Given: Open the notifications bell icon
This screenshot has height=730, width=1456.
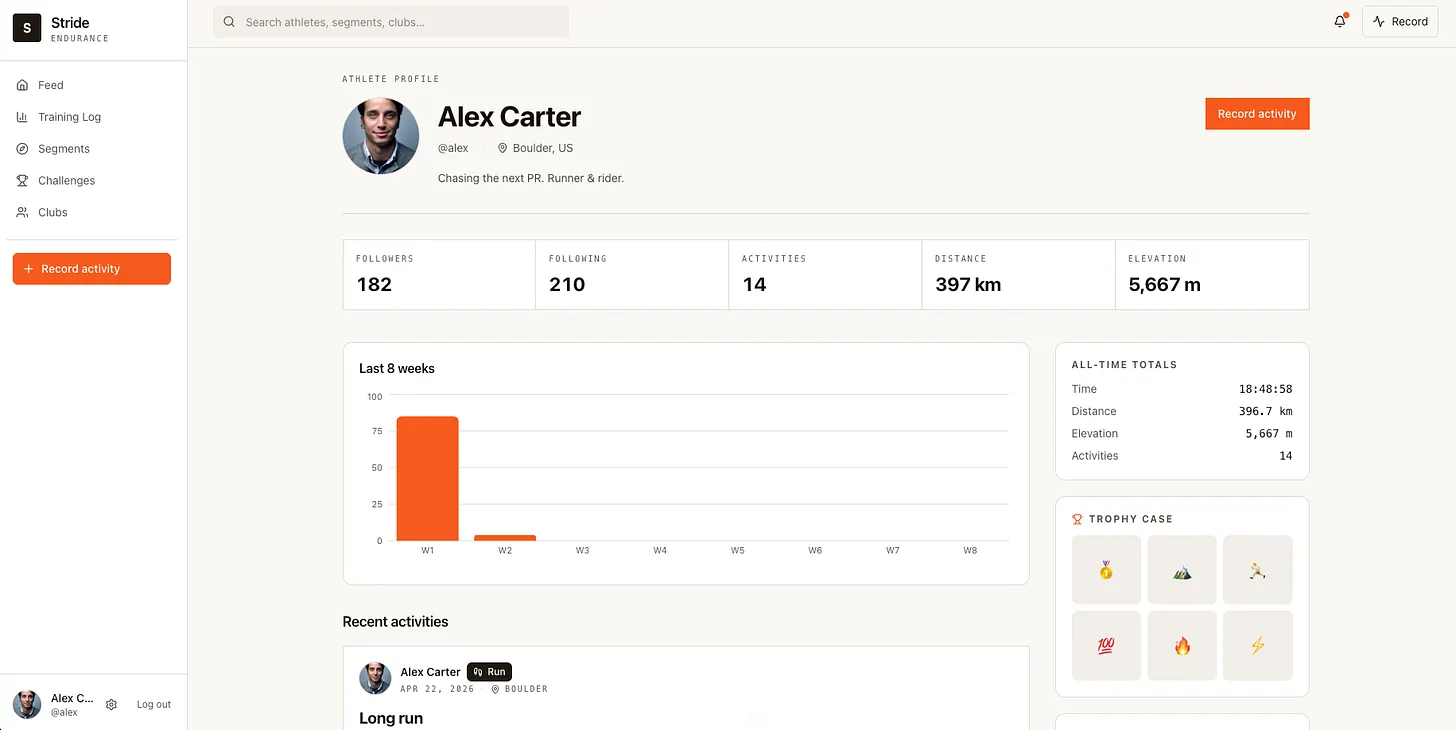Looking at the screenshot, I should (1340, 21).
